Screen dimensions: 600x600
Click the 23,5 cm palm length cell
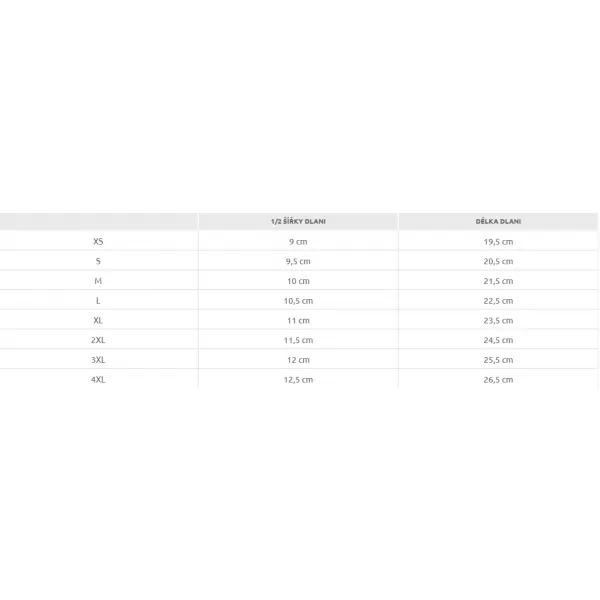pyautogui.click(x=498, y=320)
